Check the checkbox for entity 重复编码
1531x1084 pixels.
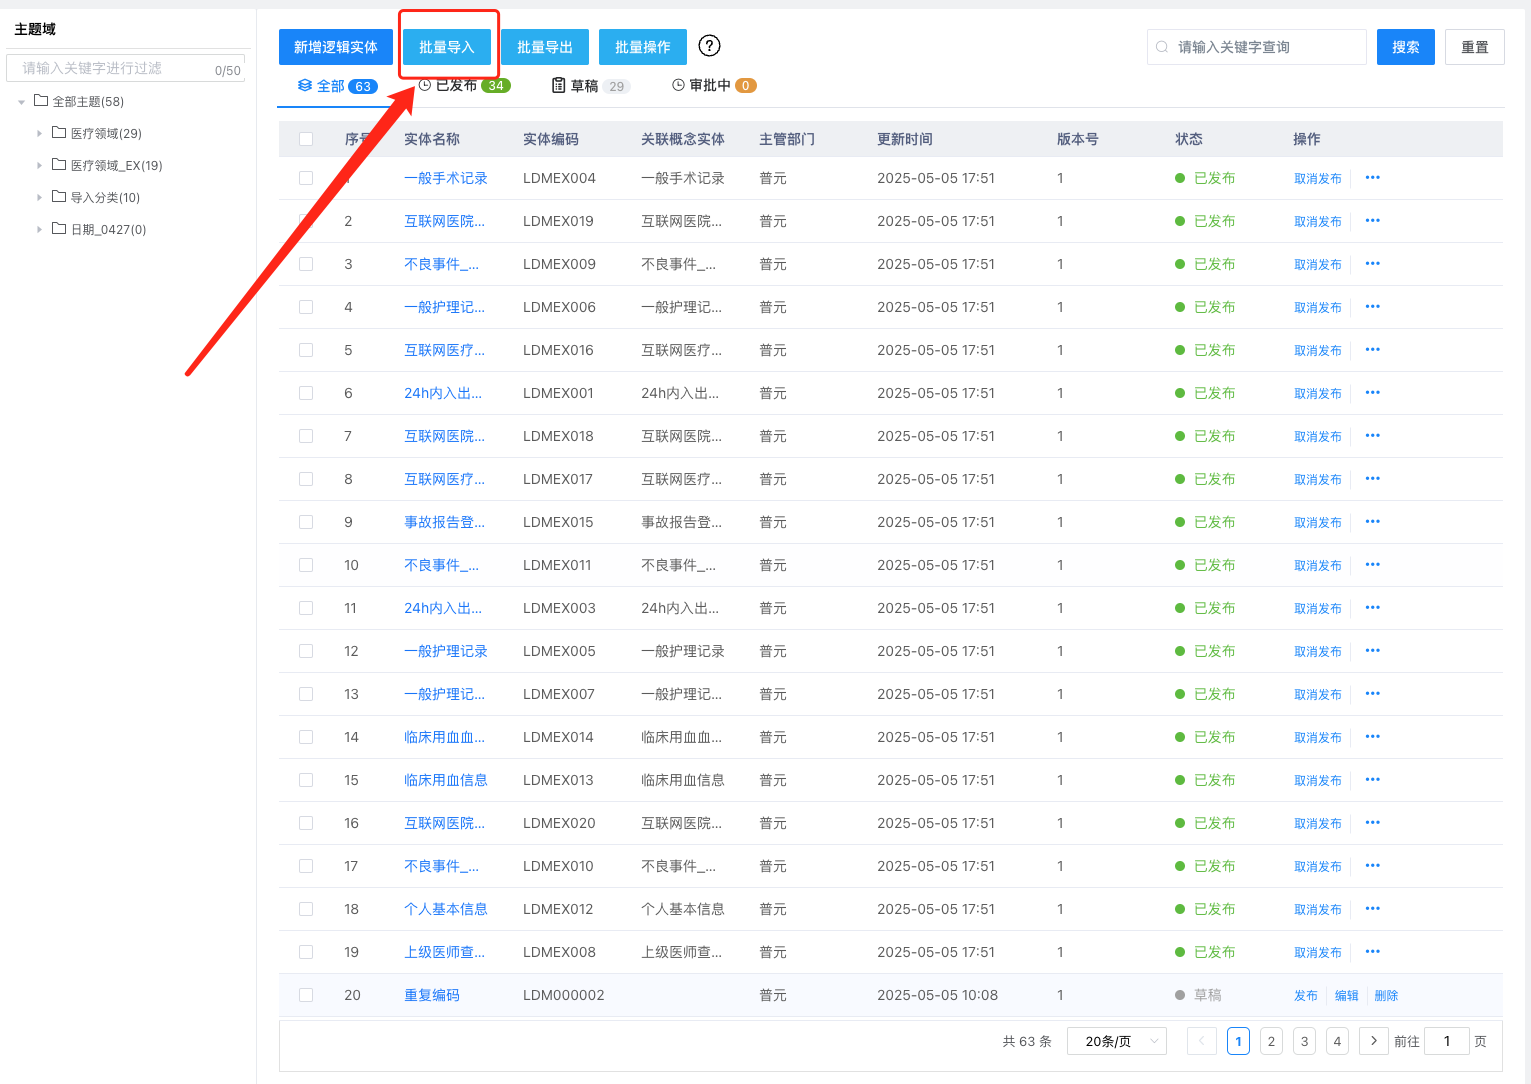(x=305, y=995)
